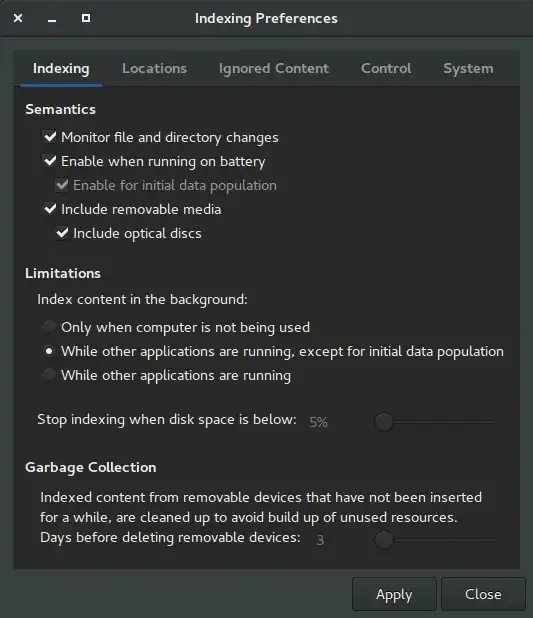
Task: Minimize the Indexing Preferences window
Action: coord(52,19)
